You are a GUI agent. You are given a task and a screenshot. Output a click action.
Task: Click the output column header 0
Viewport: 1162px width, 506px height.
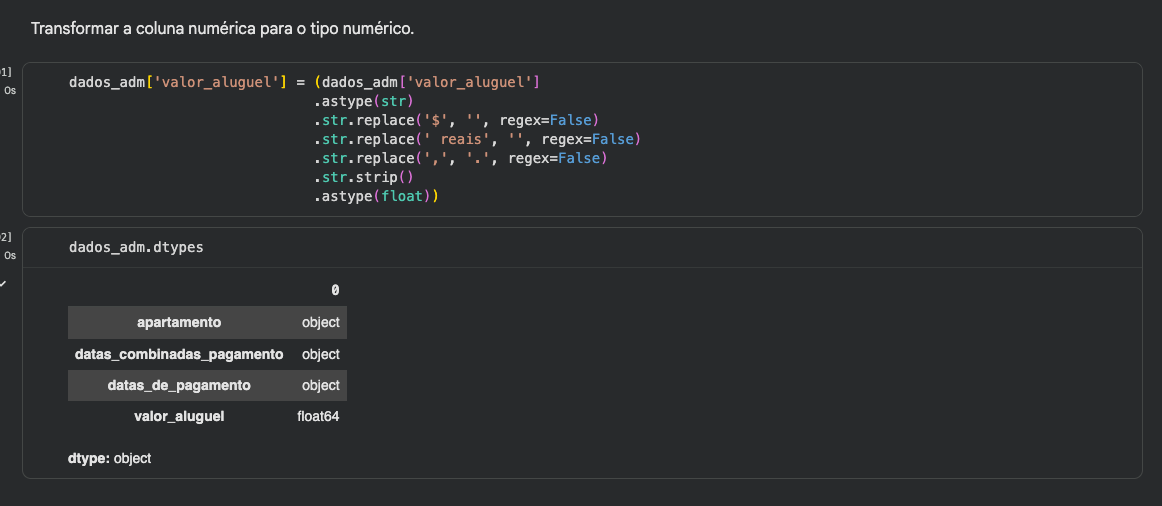point(335,290)
